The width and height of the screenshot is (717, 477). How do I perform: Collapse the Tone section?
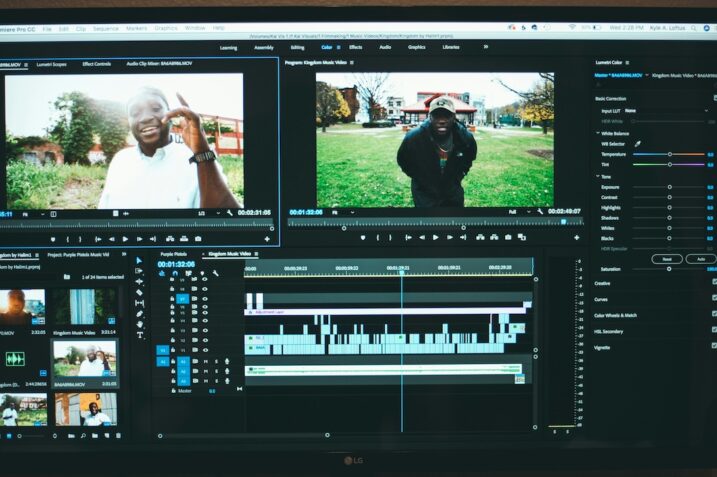[x=598, y=176]
